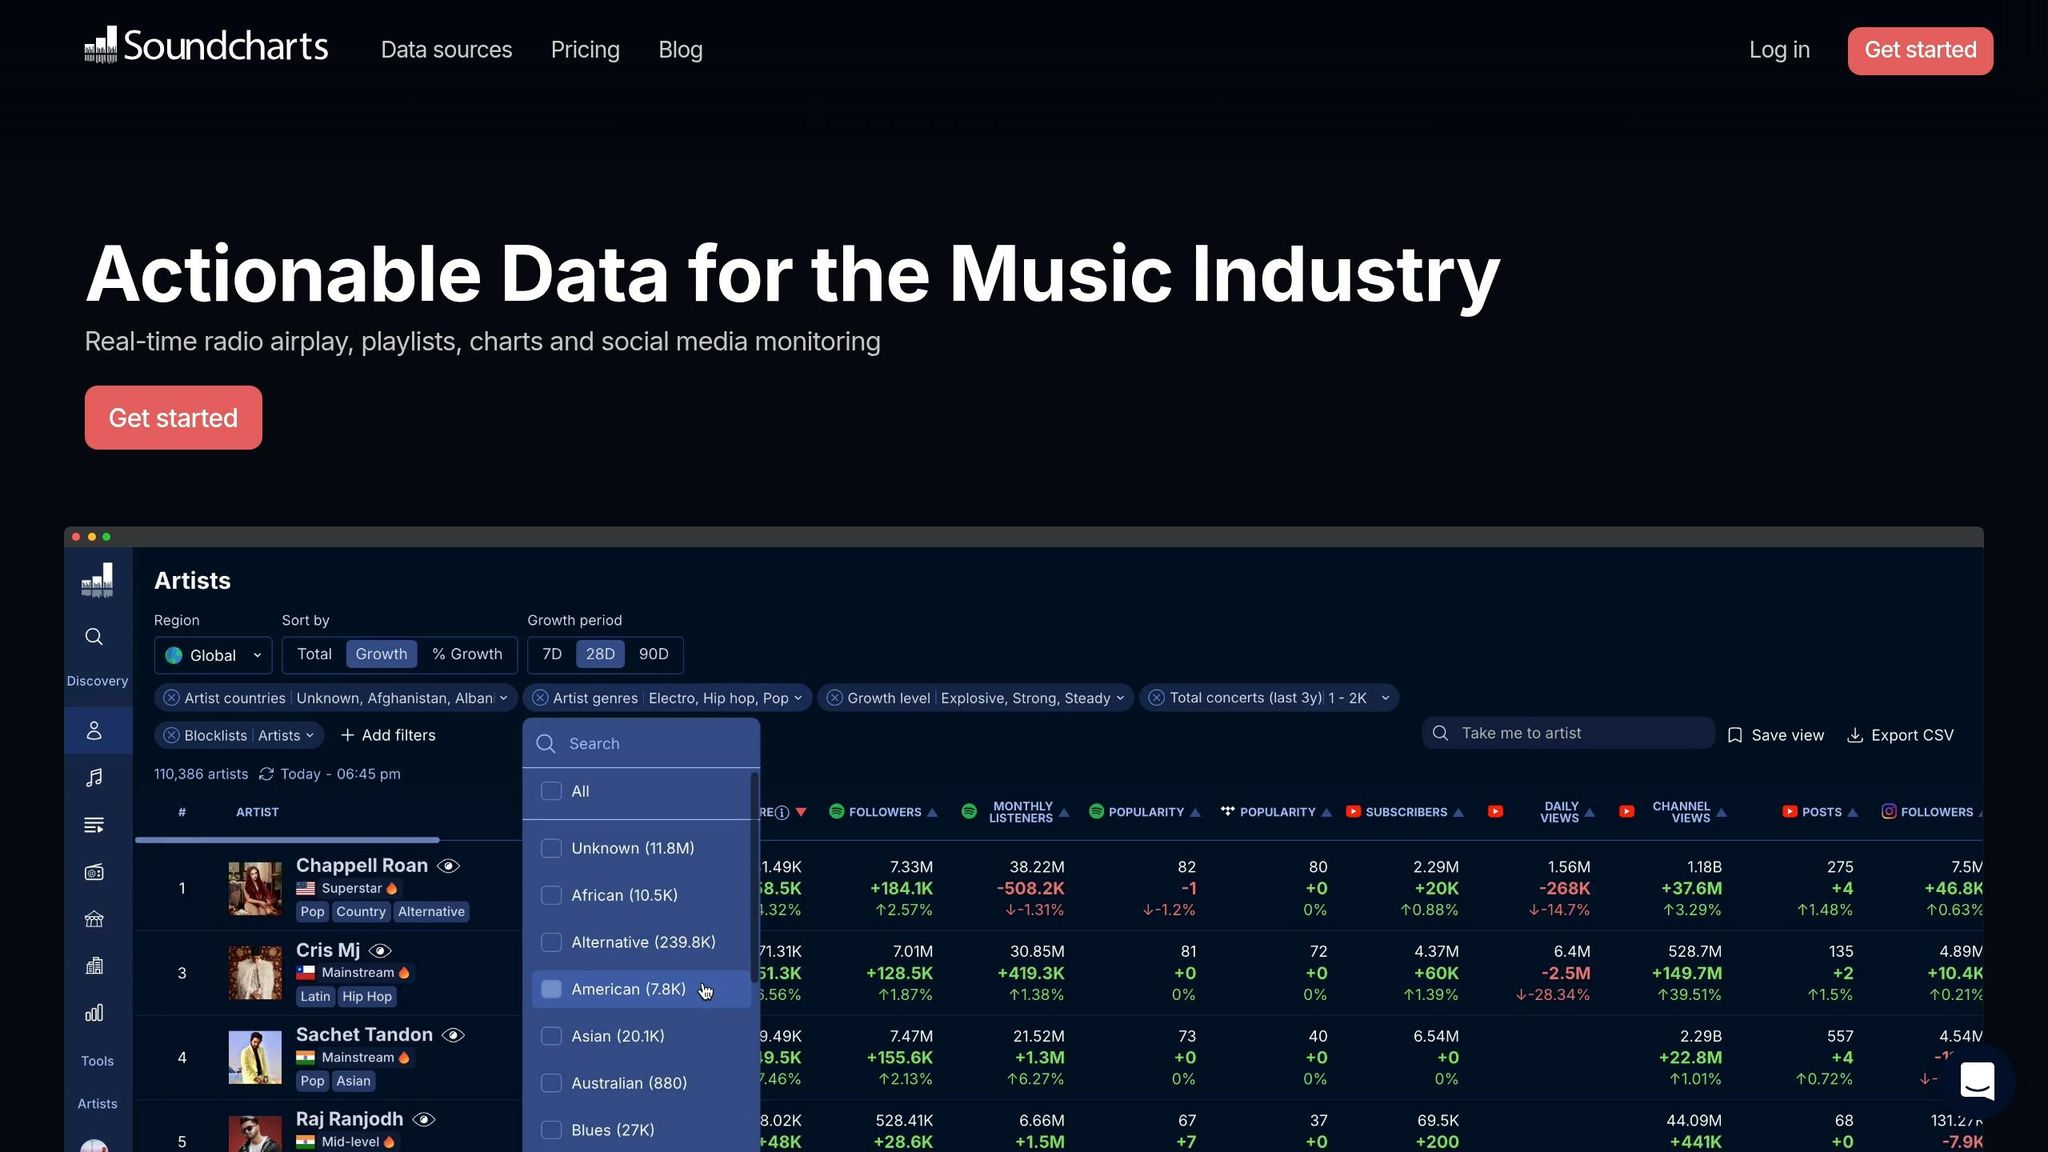This screenshot has width=2048, height=1152.
Task: Expand the Blocklists Artists dropdown
Action: click(x=310, y=735)
